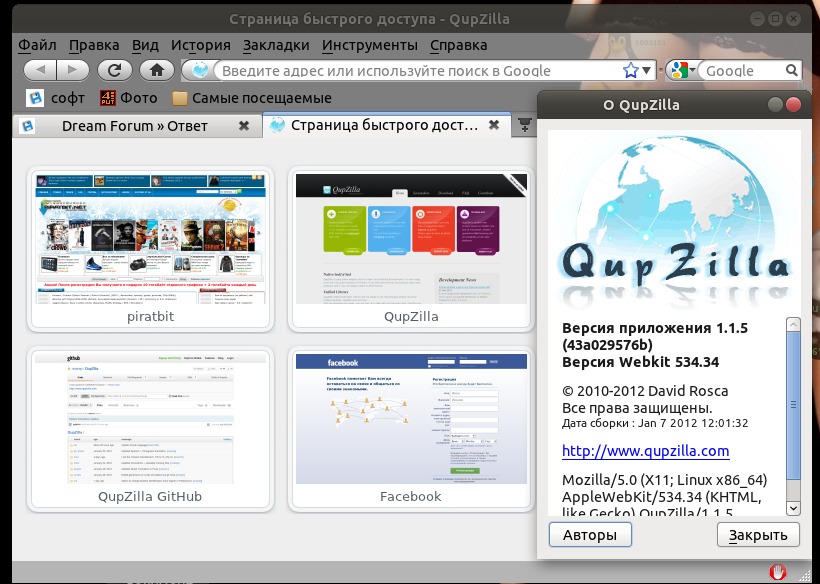Image resolution: width=820 pixels, height=584 pixels.
Task: Minimize the О QupZilla dialog gray button
Action: [775, 105]
